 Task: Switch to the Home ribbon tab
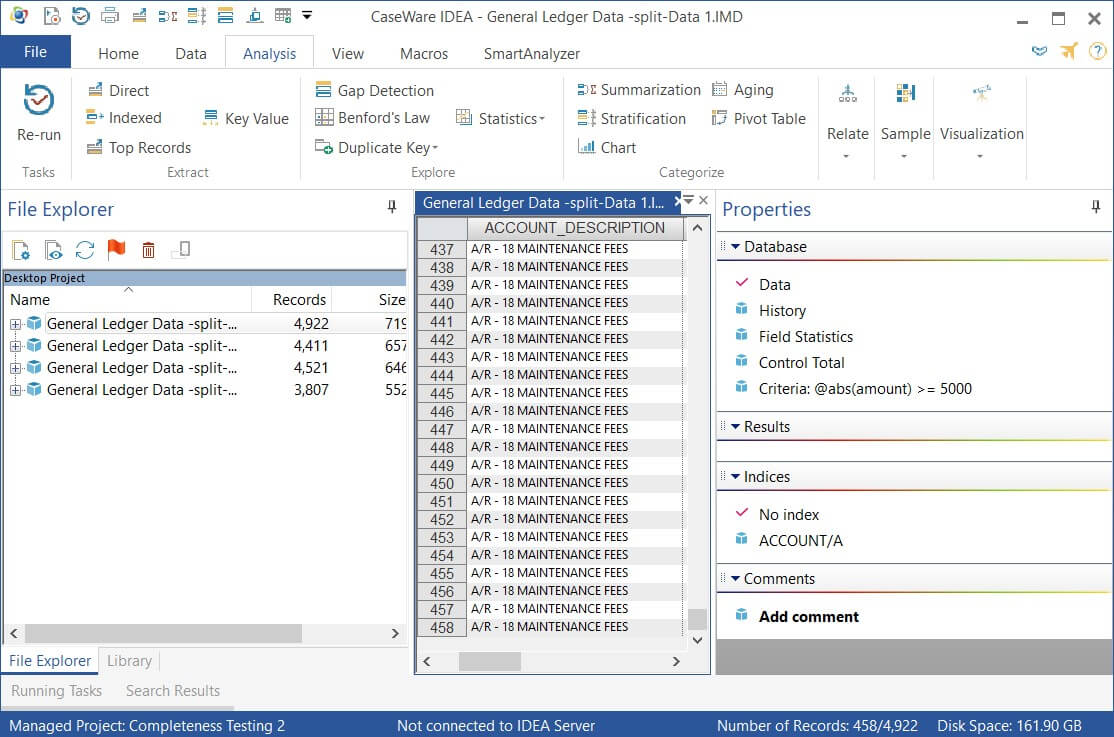click(x=119, y=53)
